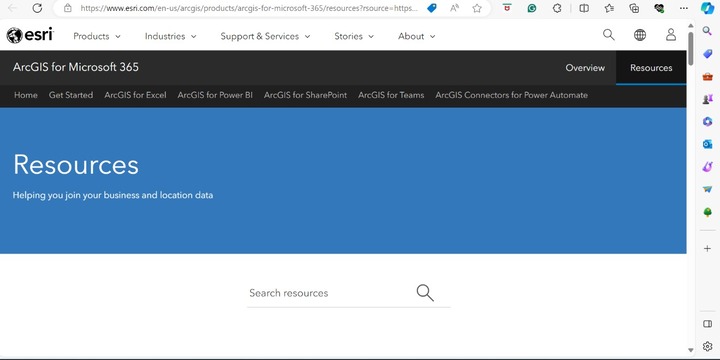Click the magnifier beside Search resources
Screen dimensions: 720x360
tap(425, 292)
